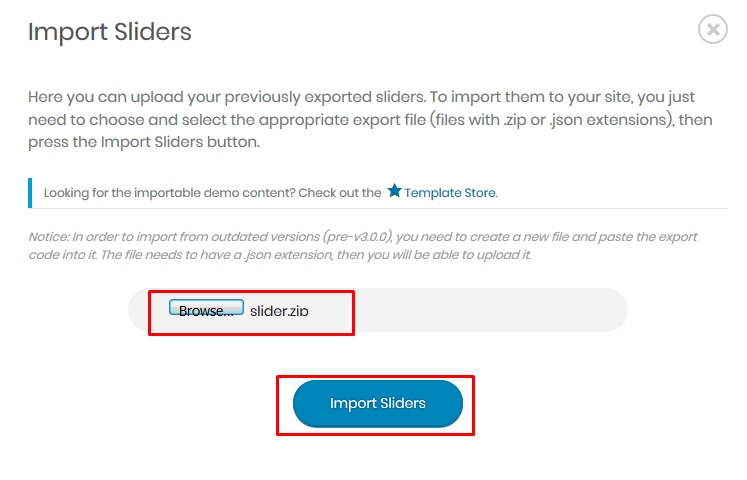
Task: Click the Import Sliders button
Action: (378, 403)
